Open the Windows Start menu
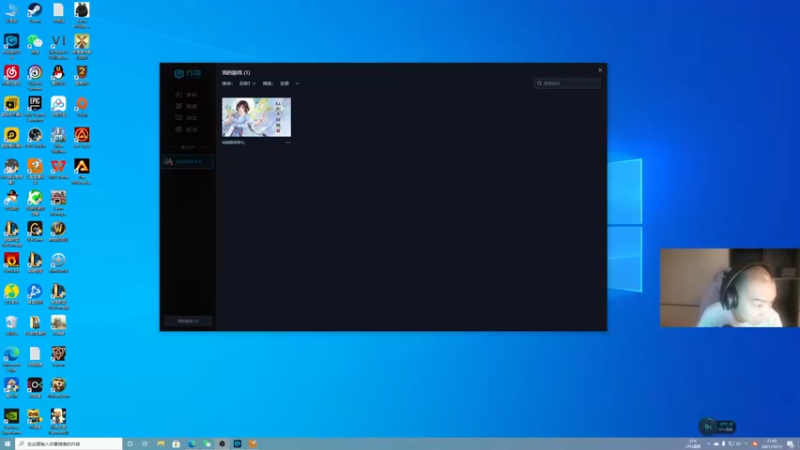The image size is (800, 450). pyautogui.click(x=7, y=444)
